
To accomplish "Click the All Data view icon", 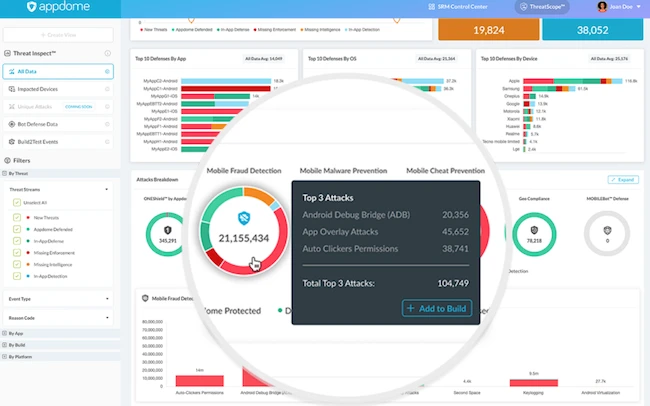I will tap(12, 71).
